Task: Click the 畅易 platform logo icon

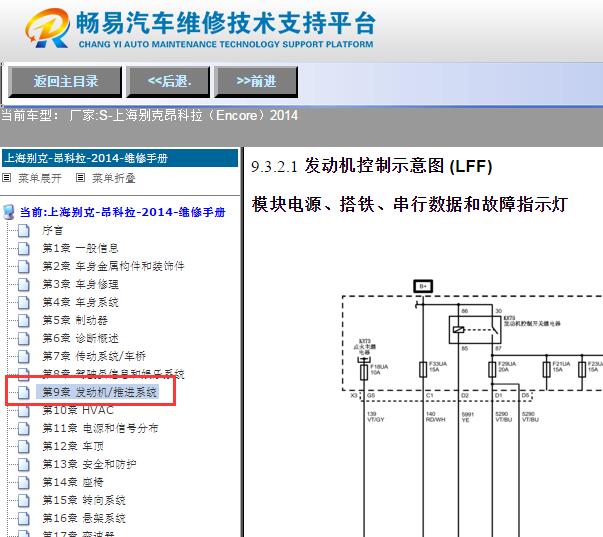Action: 47,28
